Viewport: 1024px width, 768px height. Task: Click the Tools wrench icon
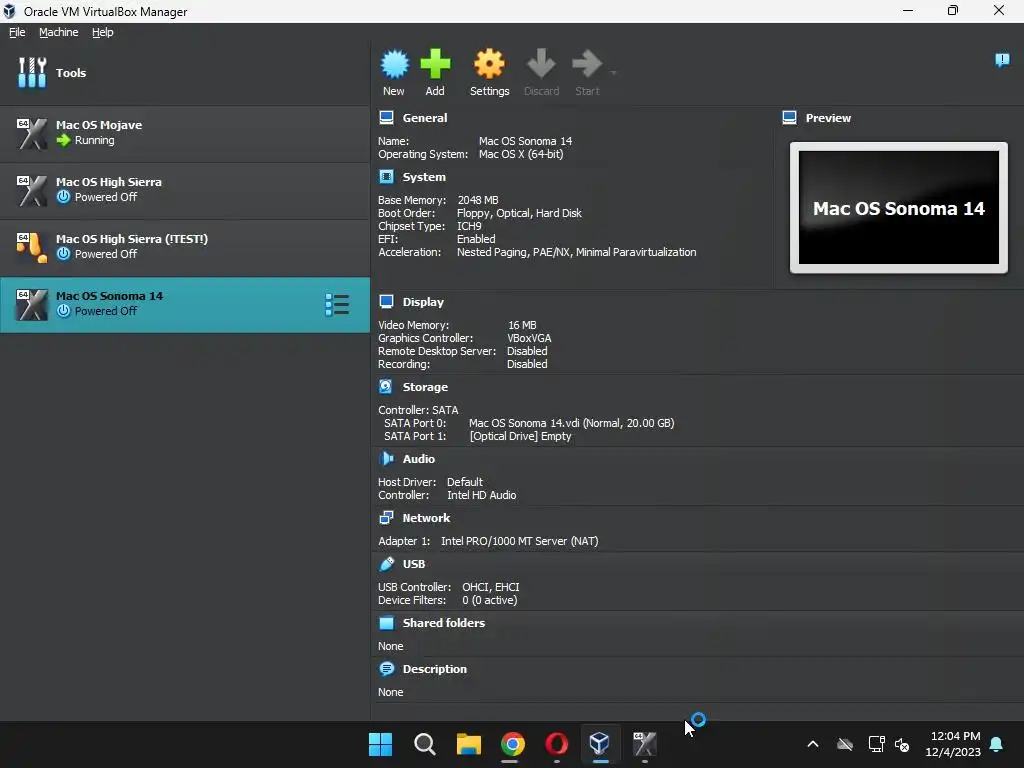point(32,72)
